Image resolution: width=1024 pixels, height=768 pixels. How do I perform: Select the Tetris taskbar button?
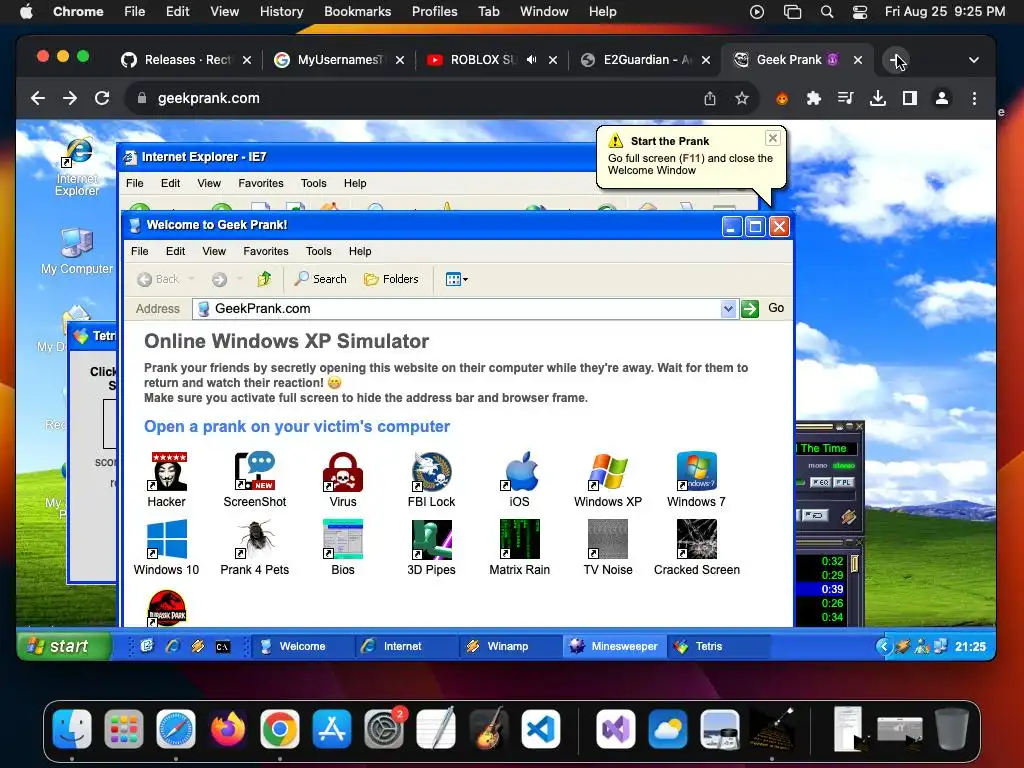point(718,647)
